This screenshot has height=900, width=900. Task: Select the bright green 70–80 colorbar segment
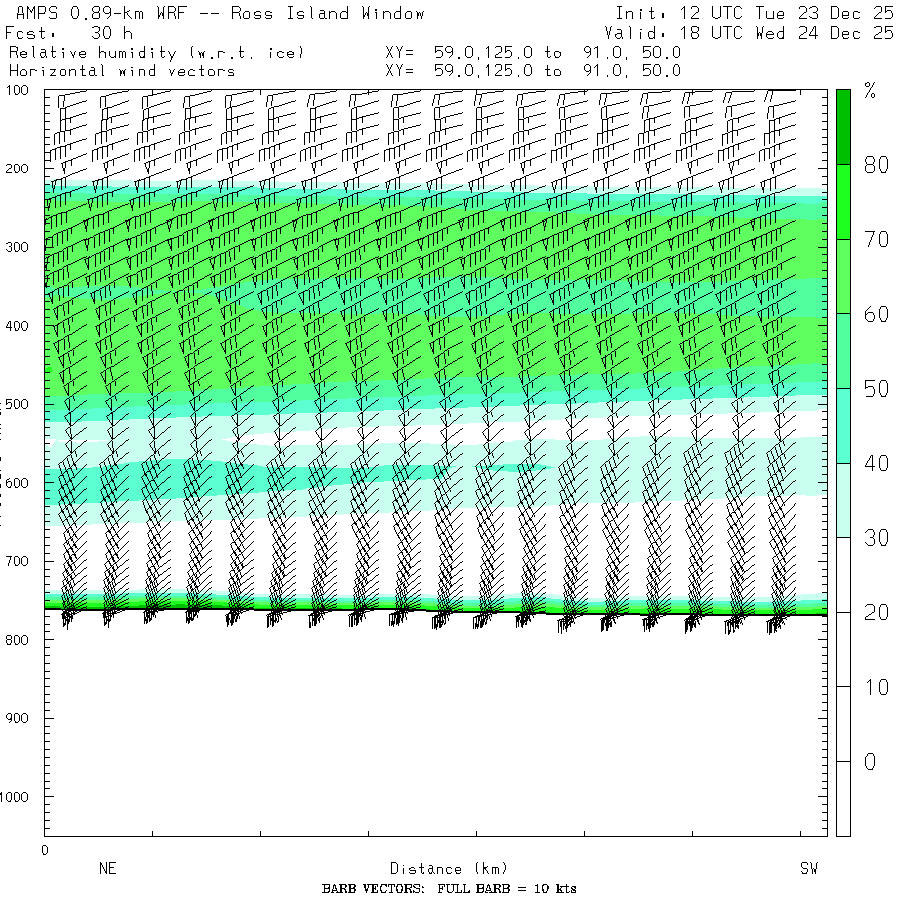tap(843, 202)
